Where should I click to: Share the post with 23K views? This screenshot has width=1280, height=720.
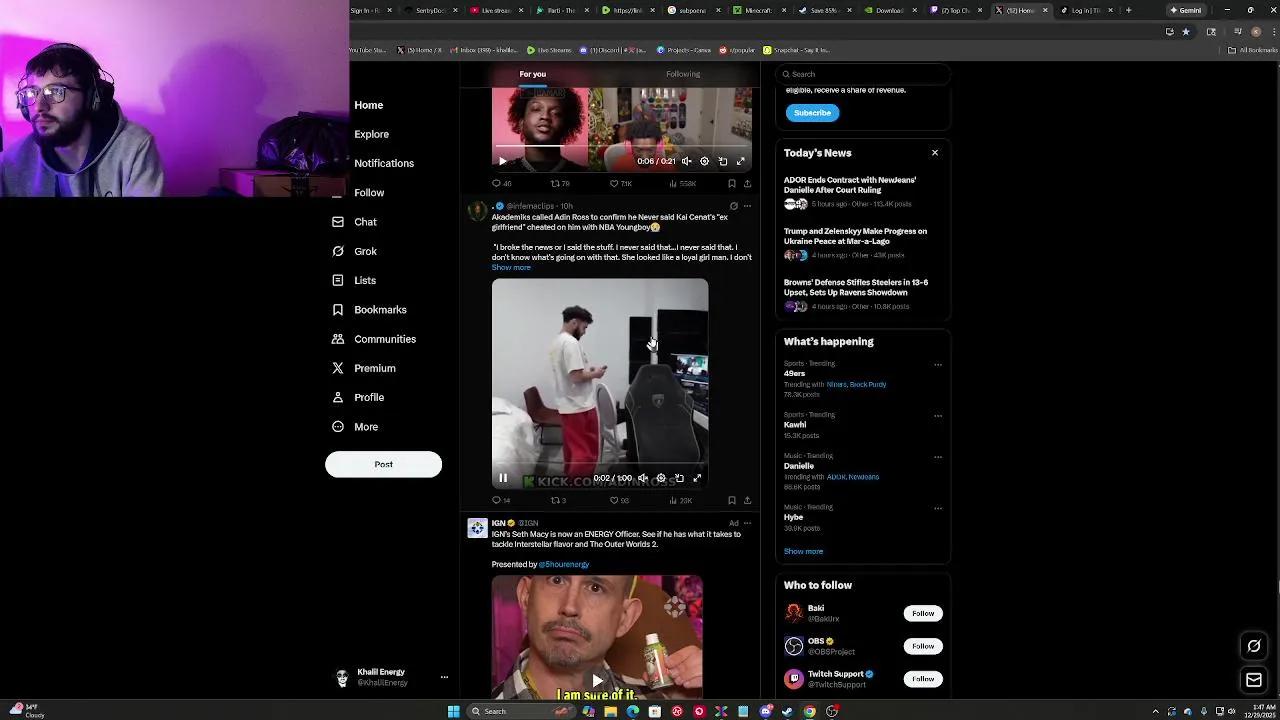pyautogui.click(x=747, y=500)
